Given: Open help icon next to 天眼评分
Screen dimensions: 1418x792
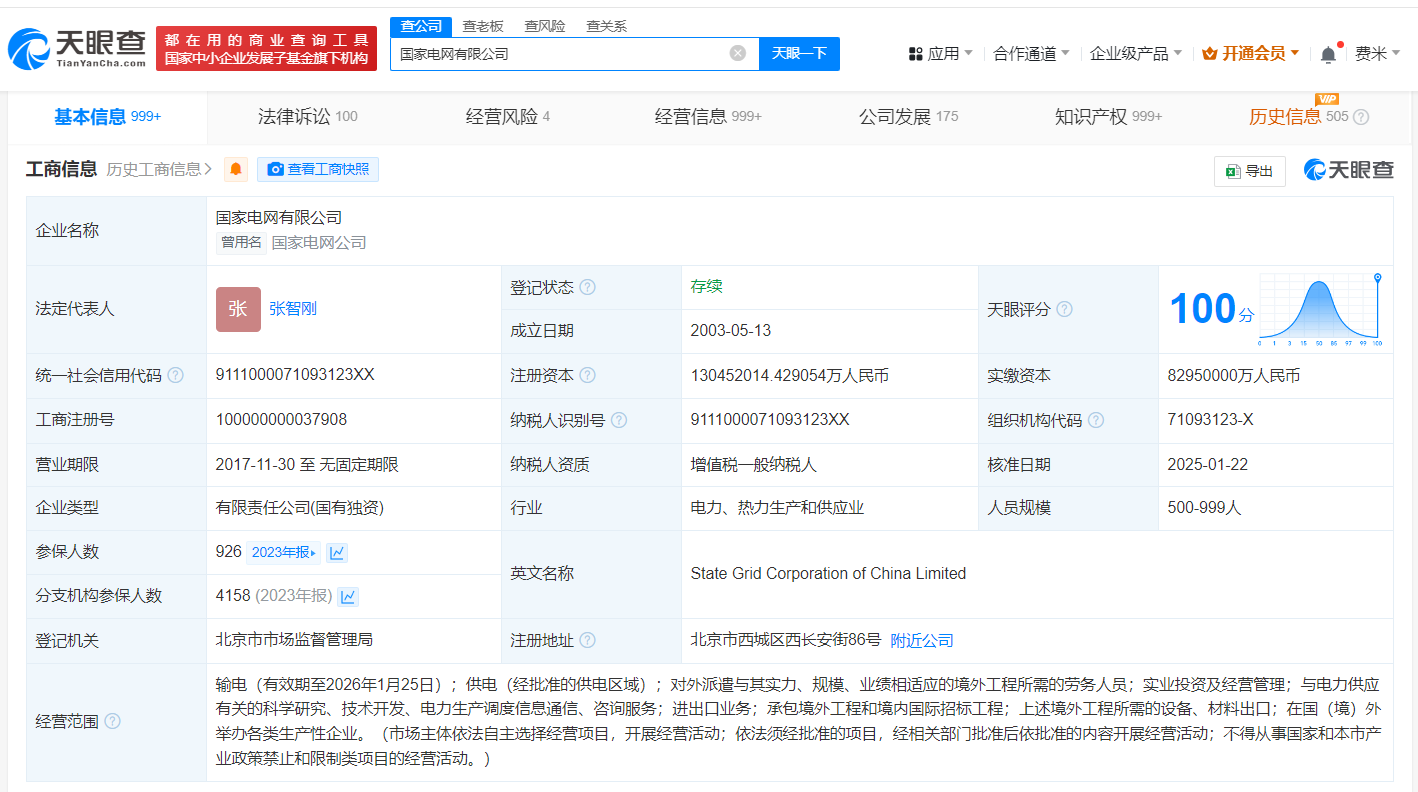Looking at the screenshot, I should (1064, 309).
